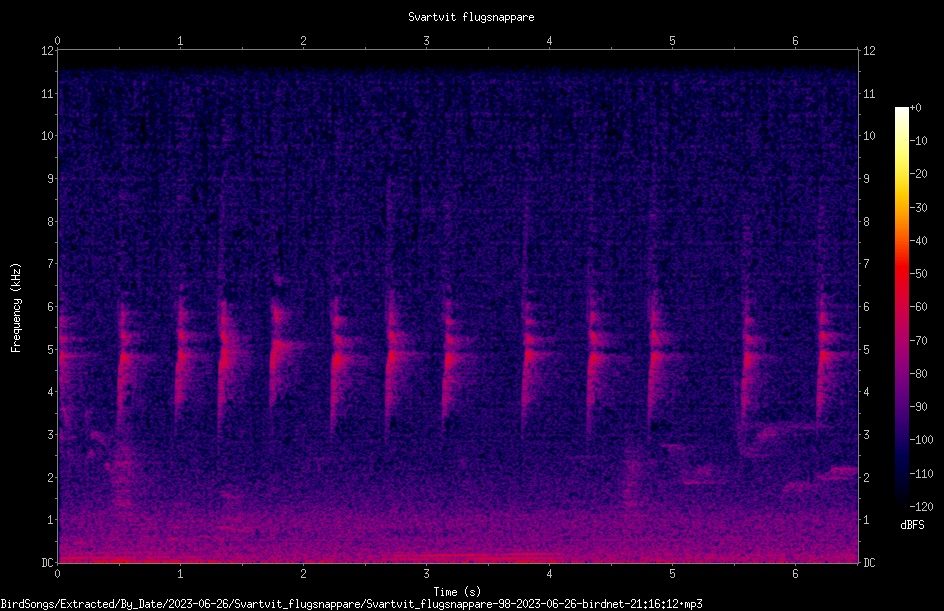Click the color scale gradient bar
944x611 pixels.
coord(901,307)
